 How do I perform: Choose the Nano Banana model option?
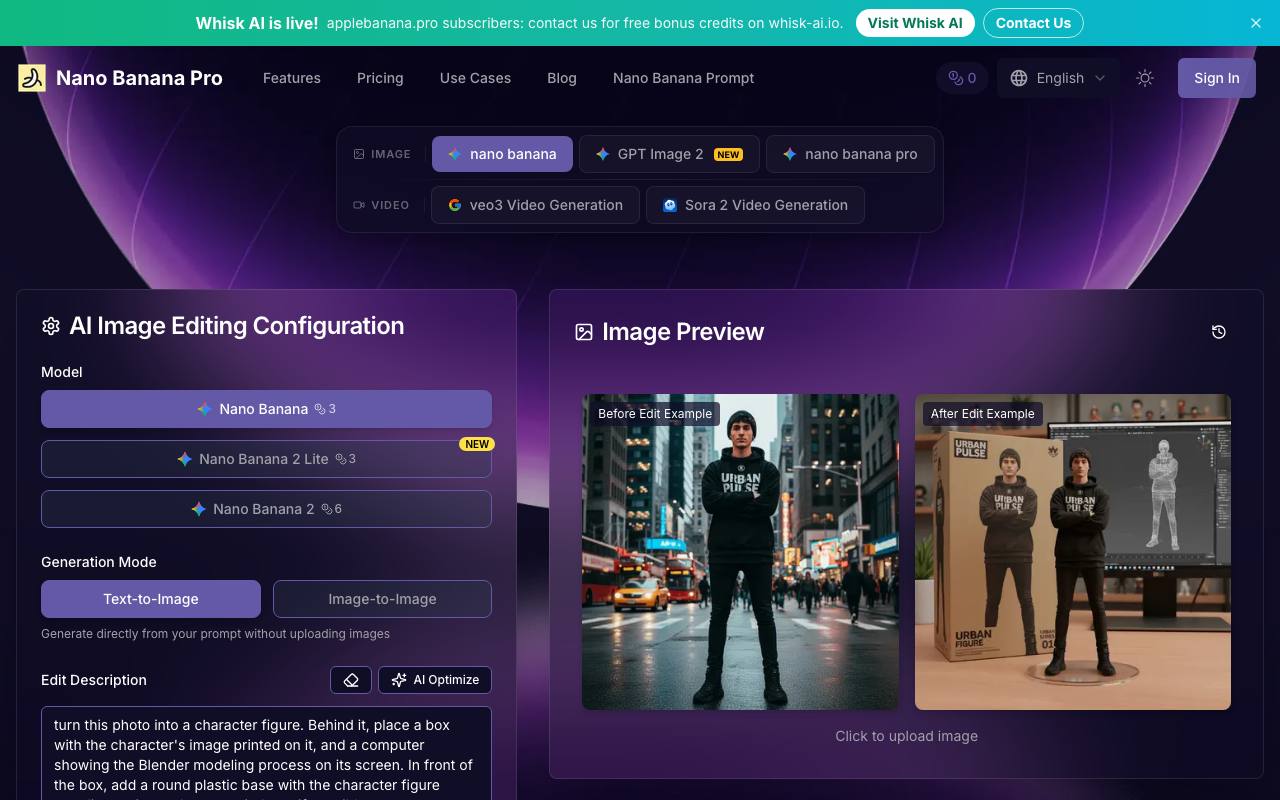click(266, 409)
